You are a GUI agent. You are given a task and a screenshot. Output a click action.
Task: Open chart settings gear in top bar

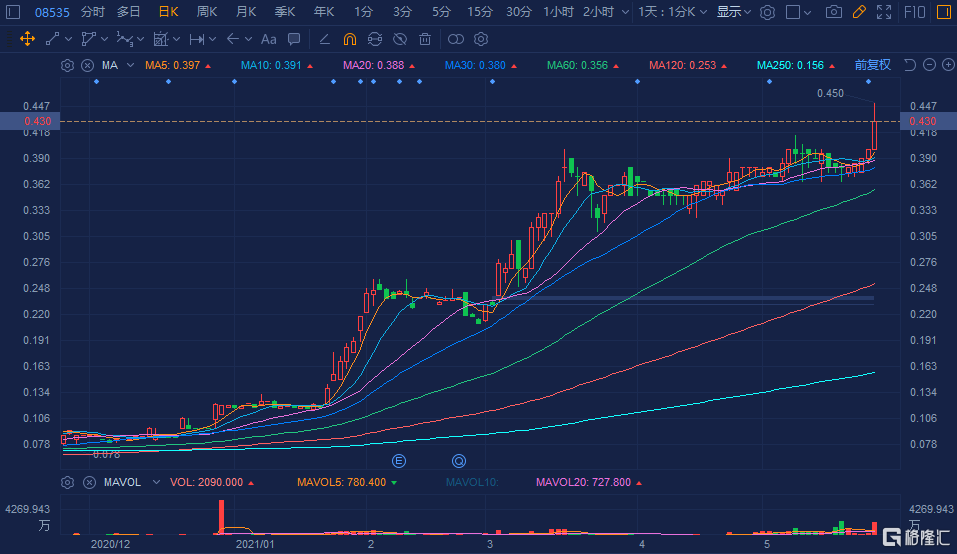tap(767, 12)
